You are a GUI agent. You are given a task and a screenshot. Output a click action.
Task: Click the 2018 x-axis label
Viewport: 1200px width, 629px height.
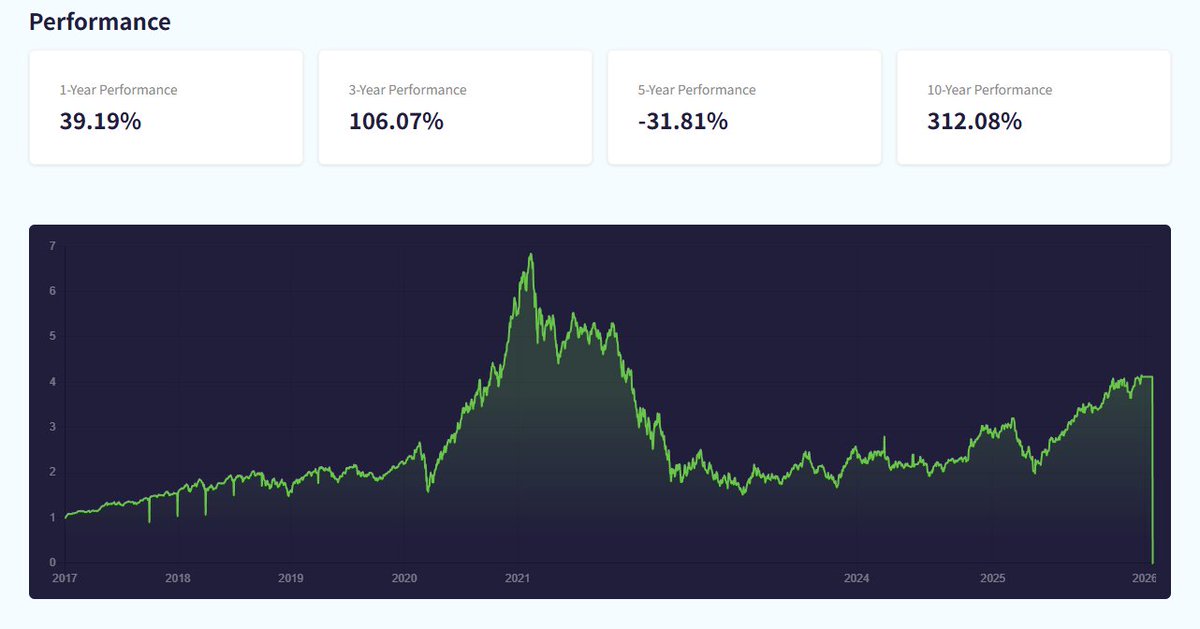178,578
